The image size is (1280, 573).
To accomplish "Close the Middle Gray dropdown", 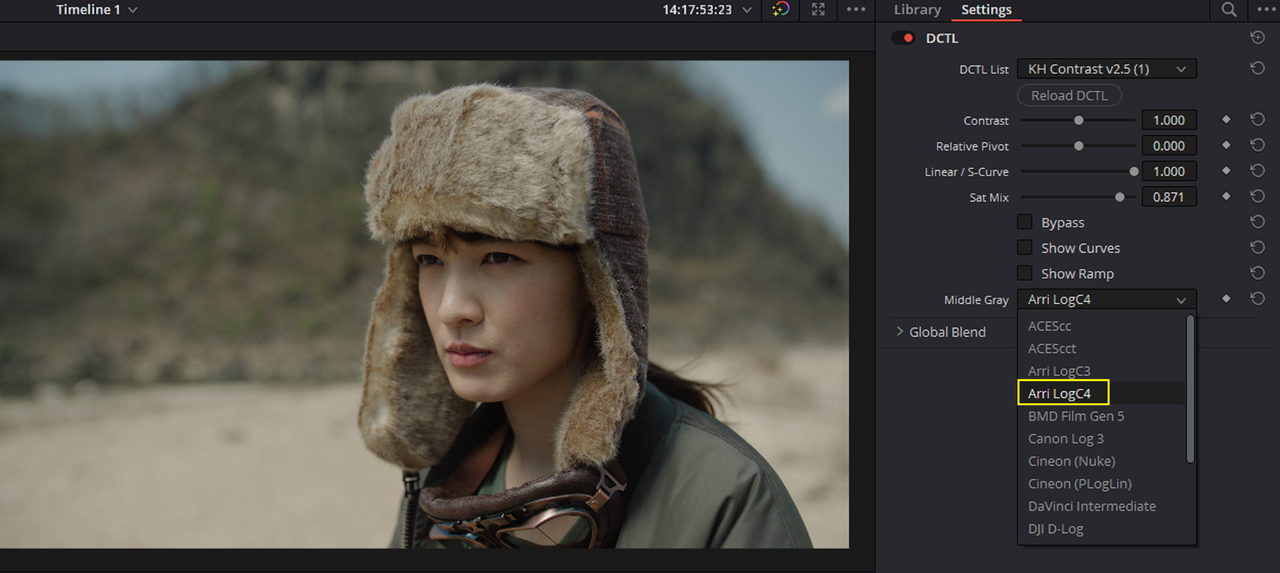I will click(1107, 299).
